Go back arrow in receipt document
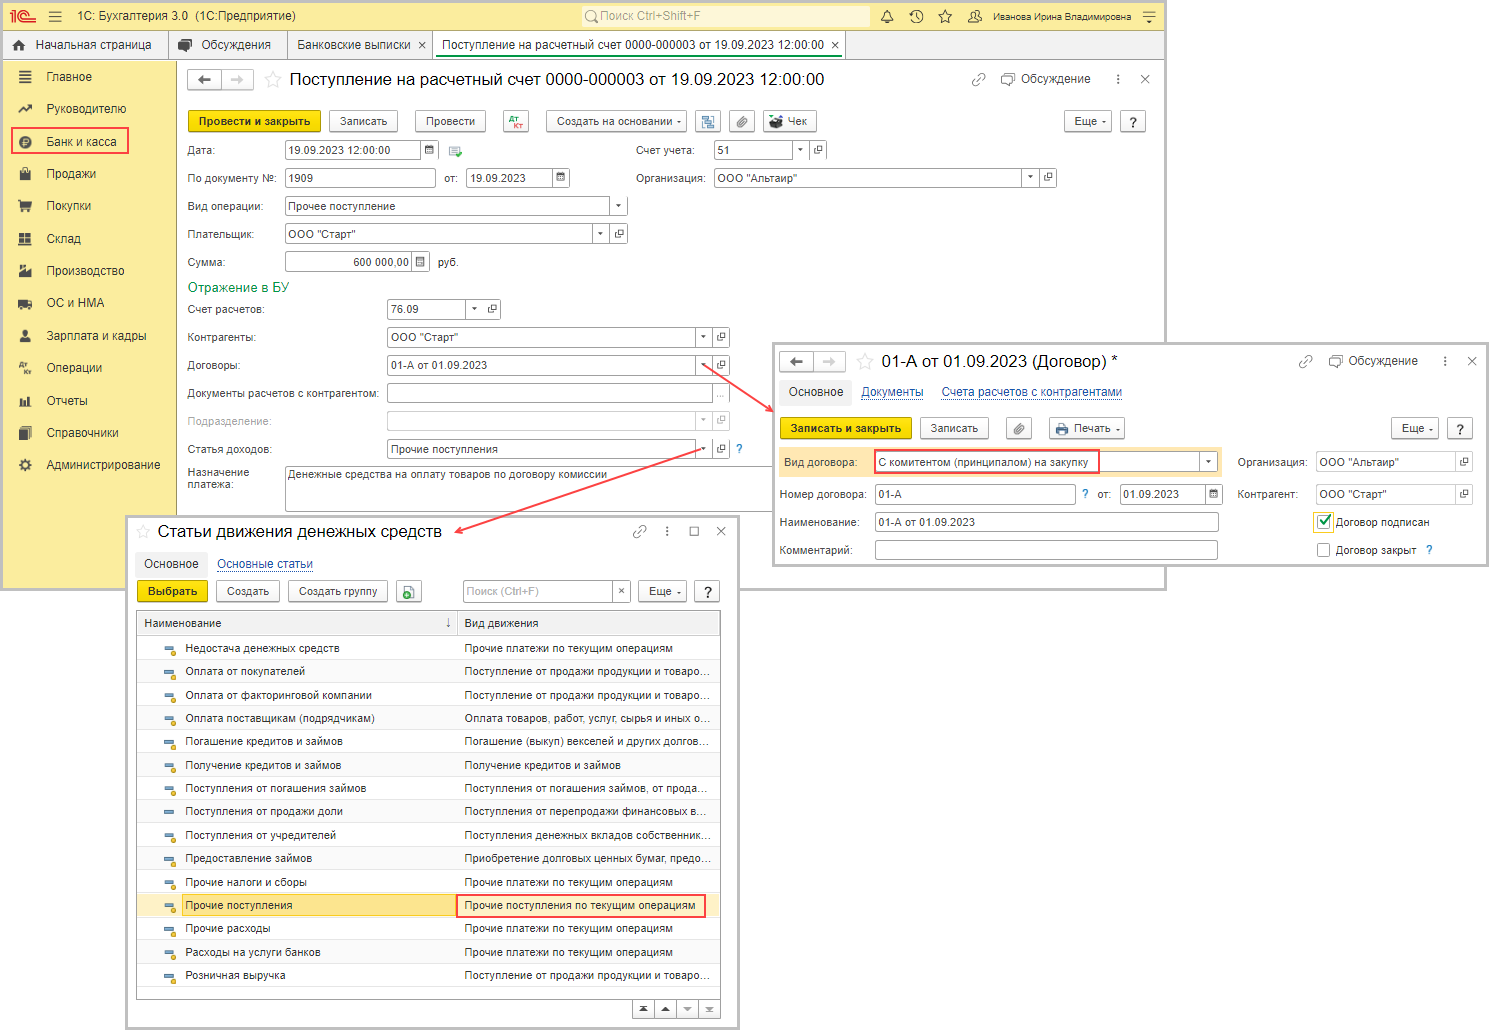 coord(204,80)
